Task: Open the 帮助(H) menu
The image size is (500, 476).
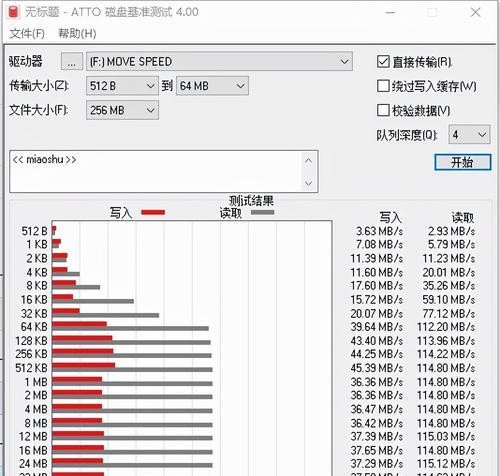Action: [x=77, y=33]
